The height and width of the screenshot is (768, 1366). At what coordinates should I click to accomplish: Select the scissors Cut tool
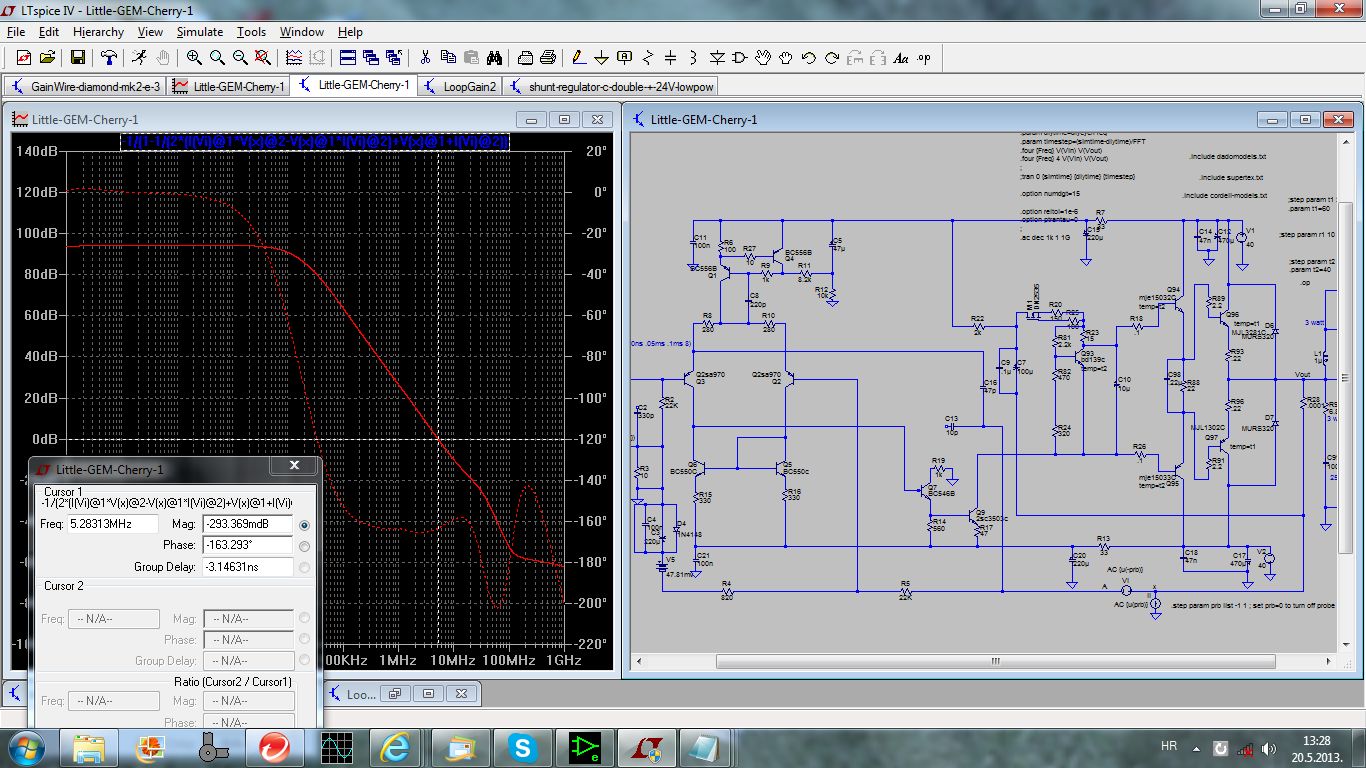click(425, 58)
